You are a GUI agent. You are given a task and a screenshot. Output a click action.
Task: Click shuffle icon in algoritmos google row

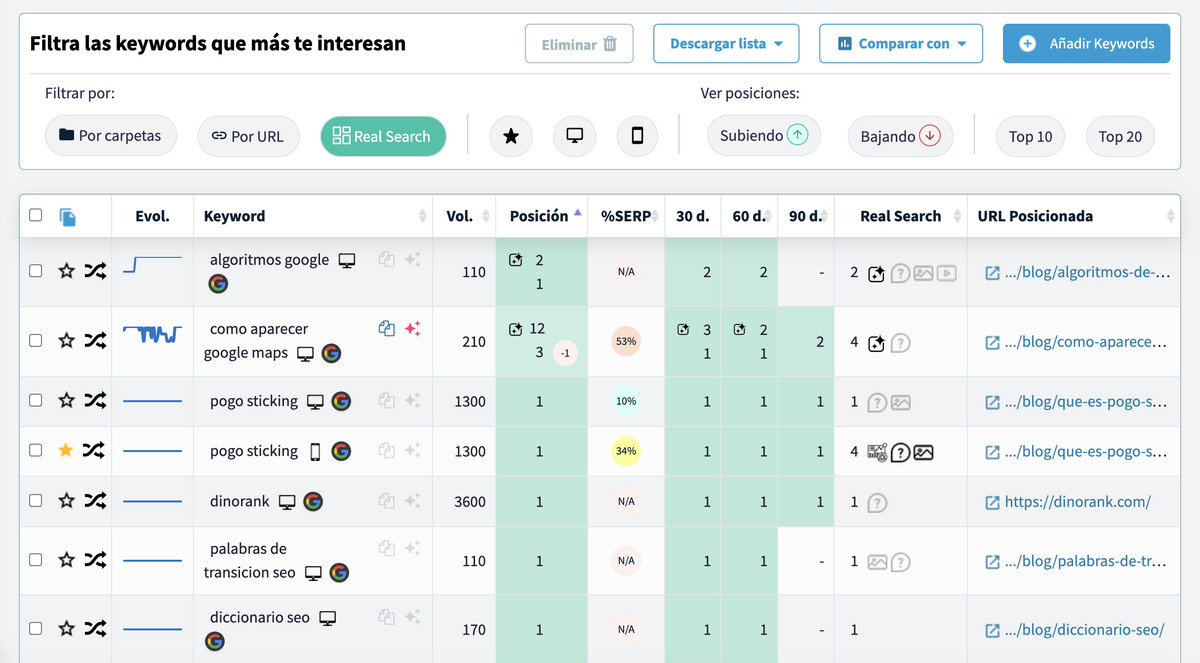pyautogui.click(x=94, y=270)
